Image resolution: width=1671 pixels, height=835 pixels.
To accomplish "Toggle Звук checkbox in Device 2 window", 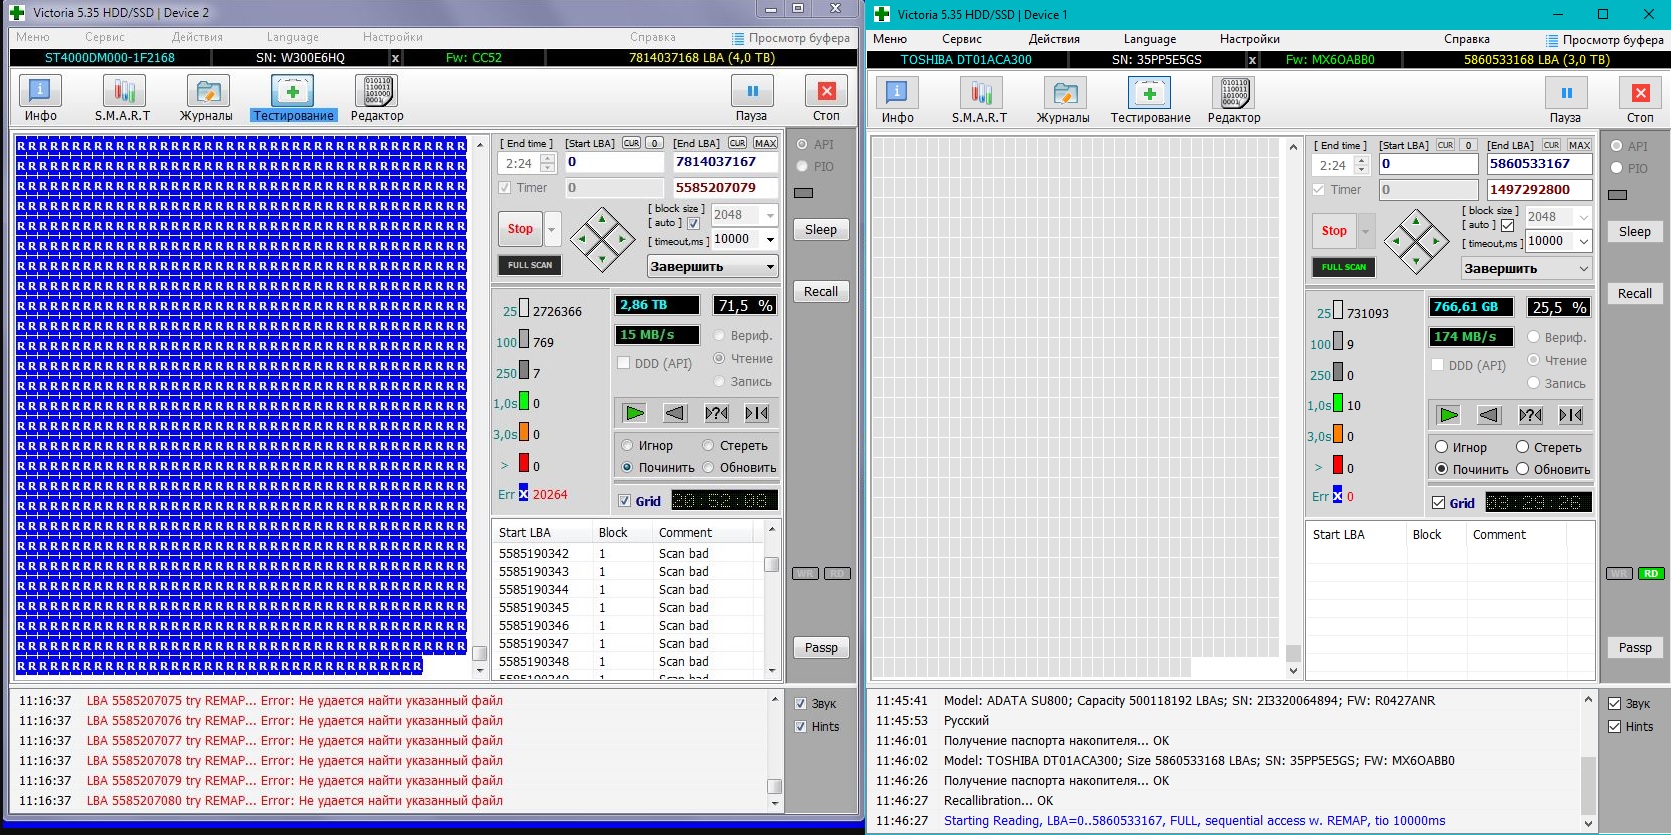I will (x=800, y=703).
